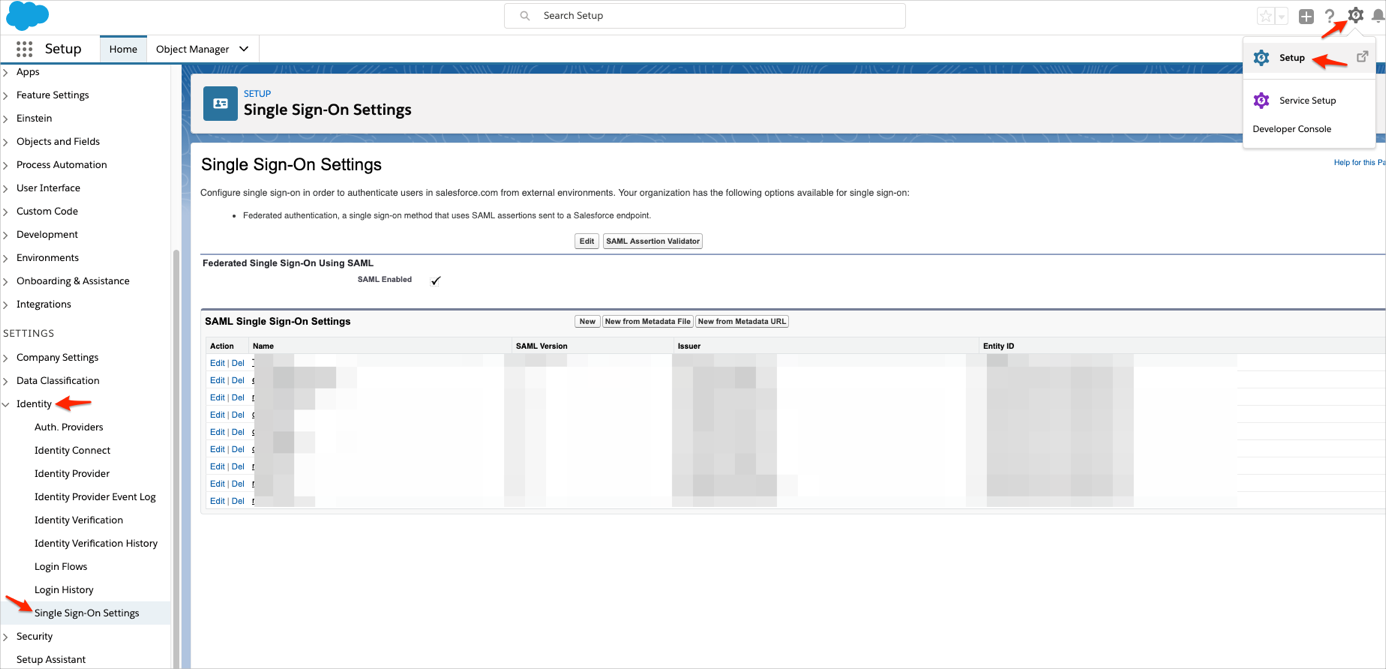Click into the Search Setup field

(705, 16)
